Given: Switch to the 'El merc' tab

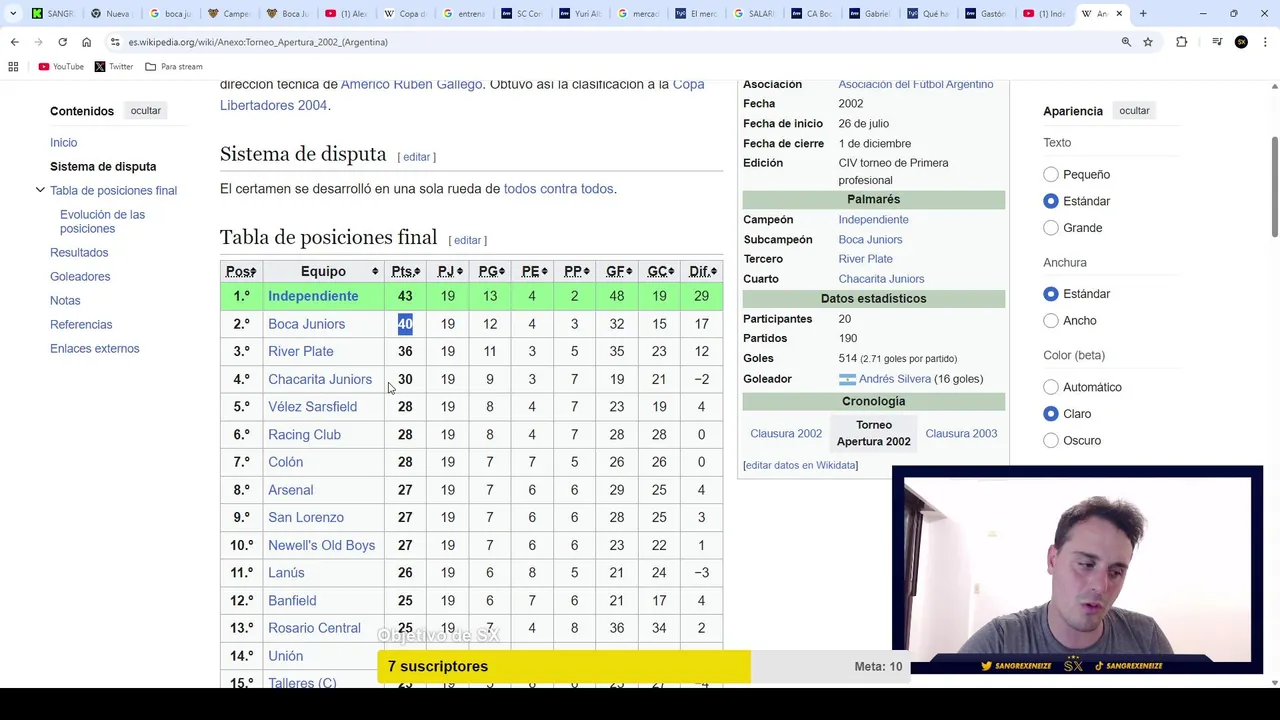Looking at the screenshot, I should (x=696, y=14).
